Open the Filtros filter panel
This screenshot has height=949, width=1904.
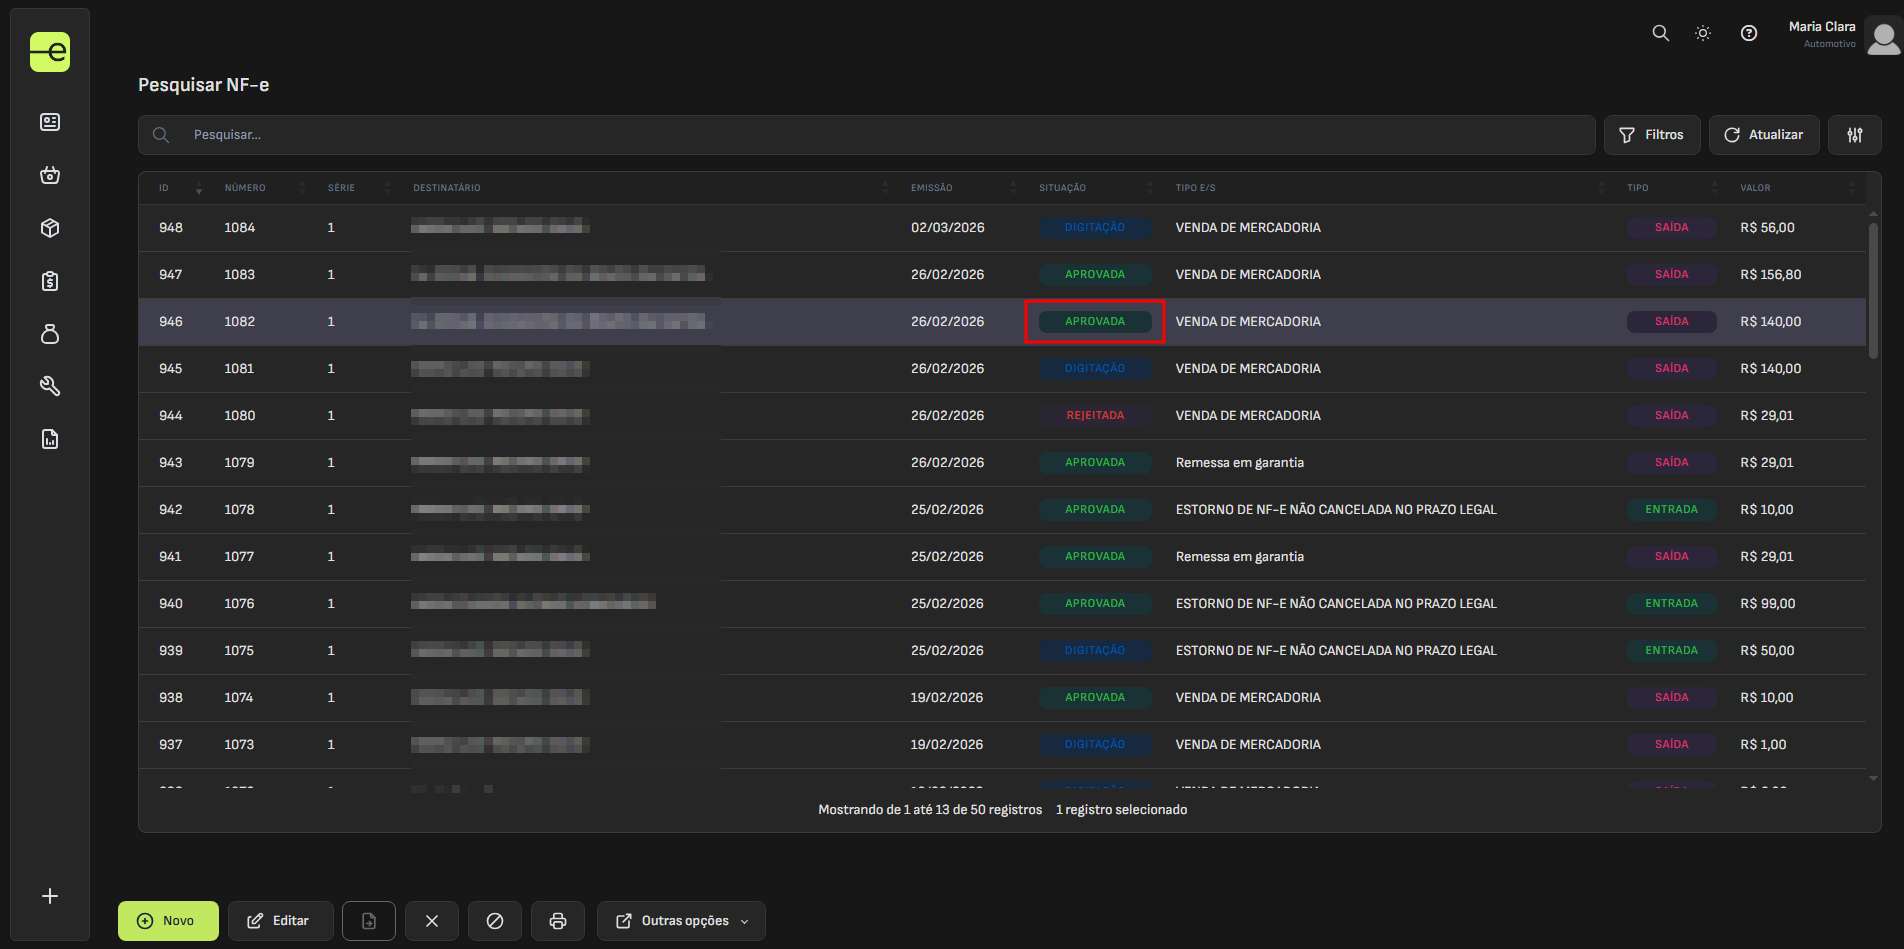click(1652, 135)
